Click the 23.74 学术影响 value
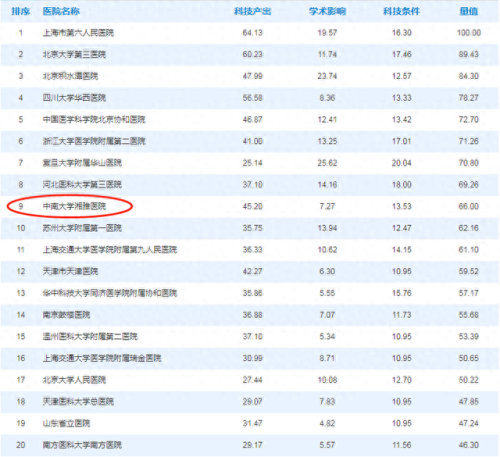This screenshot has height=457, width=500. (x=327, y=76)
